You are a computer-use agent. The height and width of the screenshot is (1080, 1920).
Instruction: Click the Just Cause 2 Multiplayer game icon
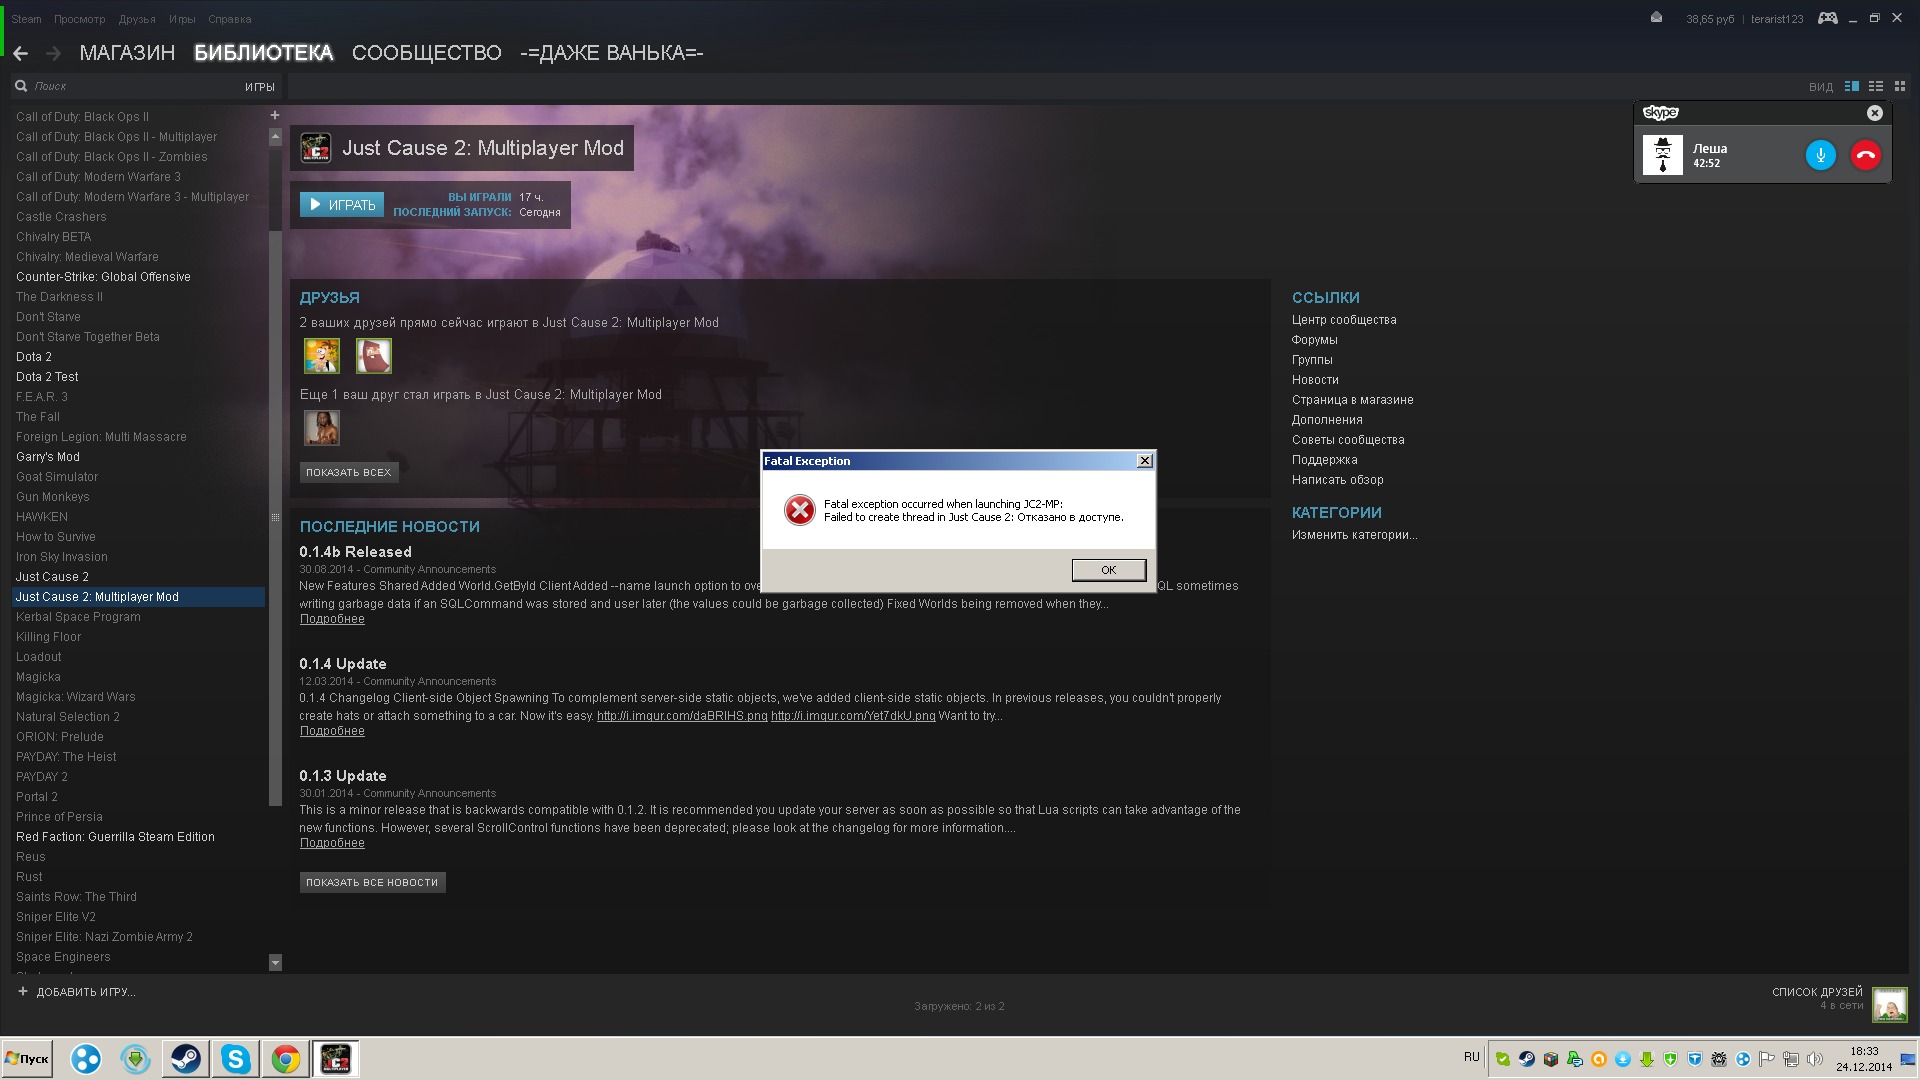pyautogui.click(x=315, y=148)
